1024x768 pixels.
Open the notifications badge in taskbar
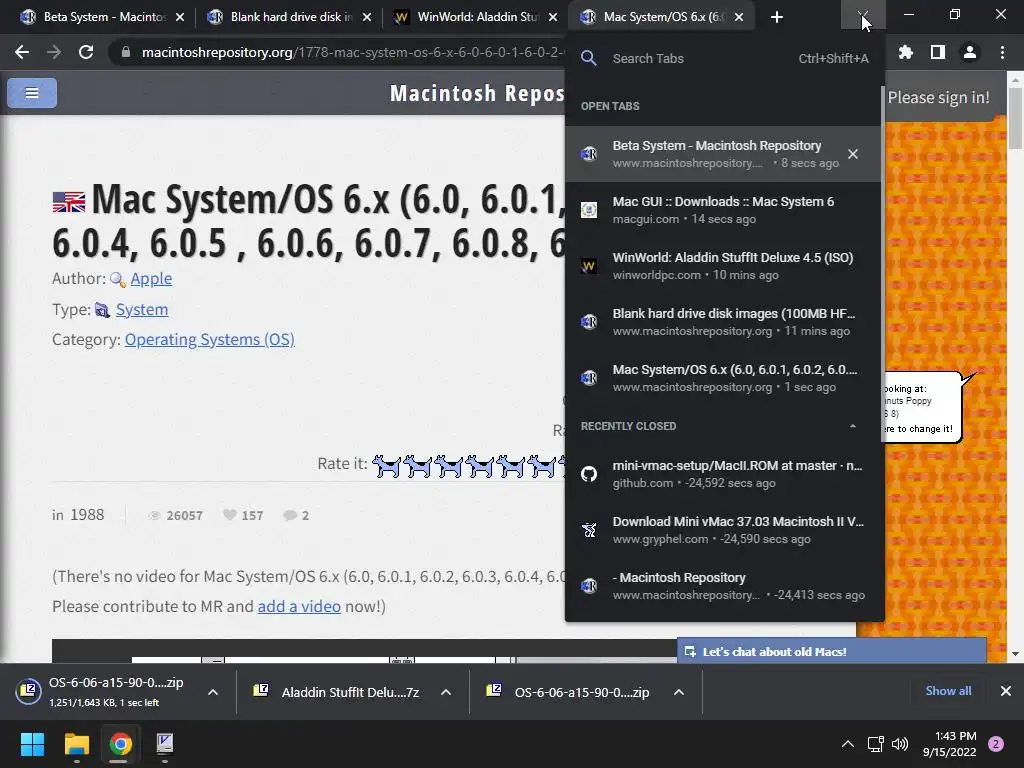click(996, 744)
